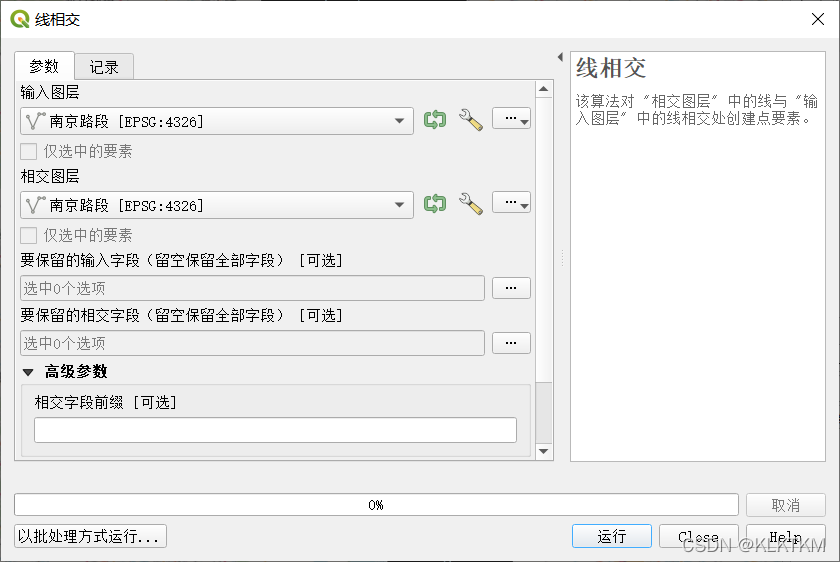
Task: Click iterate-over-layer icon for 相交图层
Action: click(434, 204)
